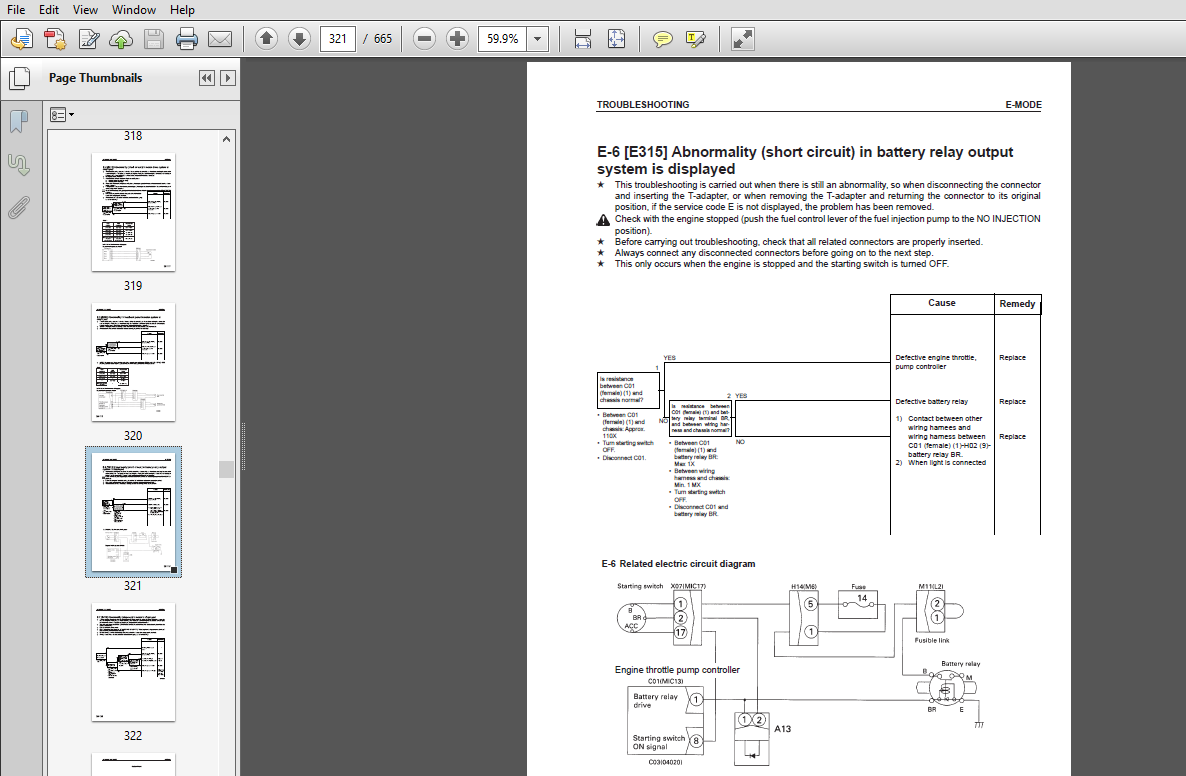
Task: Click the Defective battery relay cause text
Action: pyautogui.click(x=931, y=402)
